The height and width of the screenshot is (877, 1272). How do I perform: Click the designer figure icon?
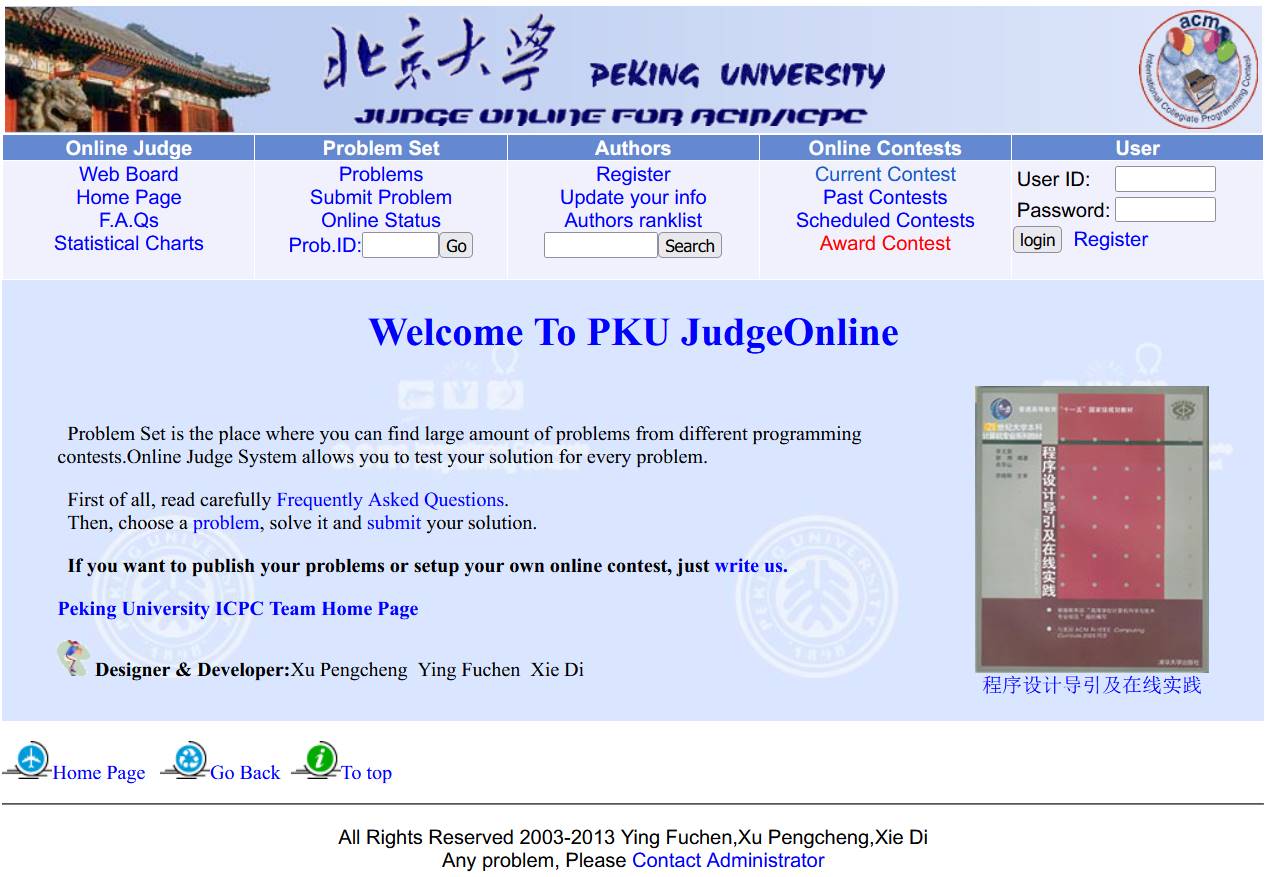pos(72,658)
